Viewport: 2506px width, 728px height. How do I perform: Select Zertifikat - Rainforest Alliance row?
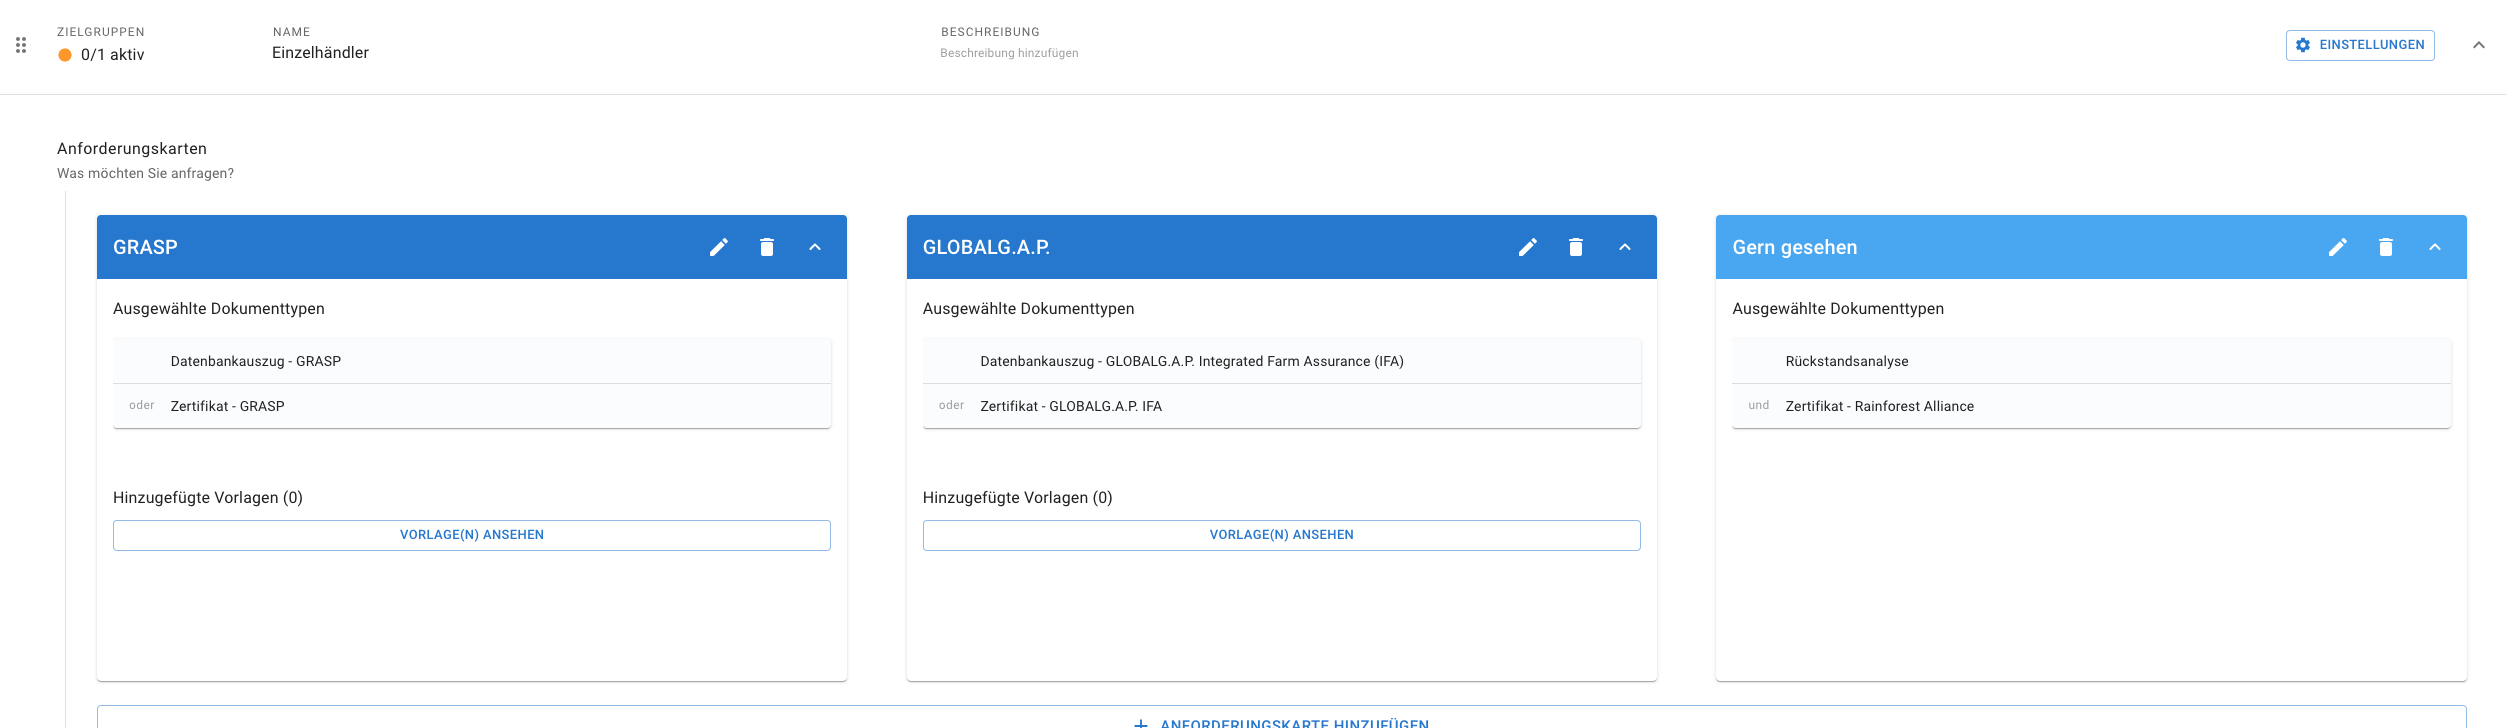tap(2091, 406)
